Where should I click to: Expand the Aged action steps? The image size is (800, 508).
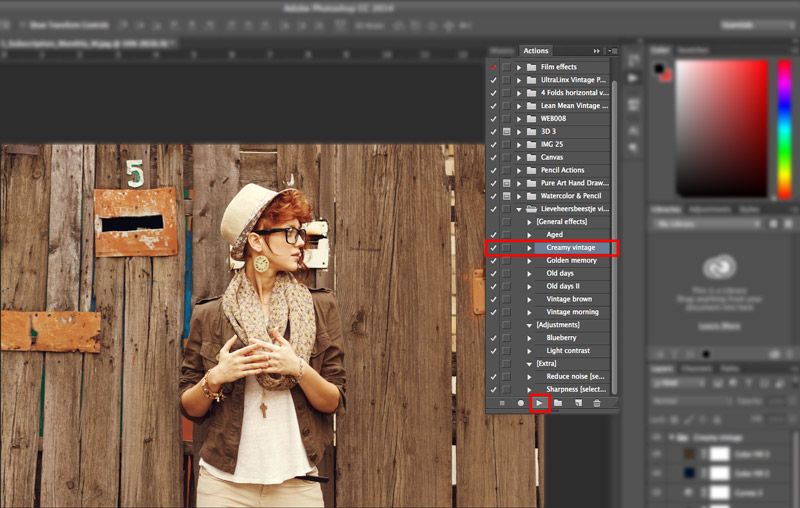(529, 235)
